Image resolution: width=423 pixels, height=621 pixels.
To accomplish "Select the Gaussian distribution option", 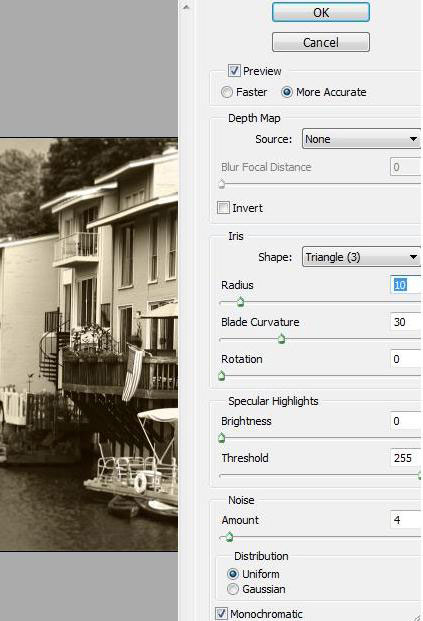I will 233,589.
